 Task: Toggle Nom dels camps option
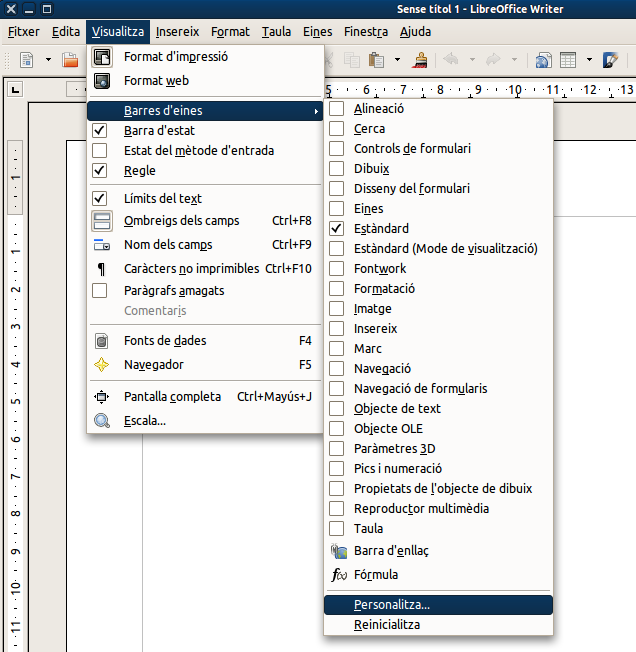point(205,245)
